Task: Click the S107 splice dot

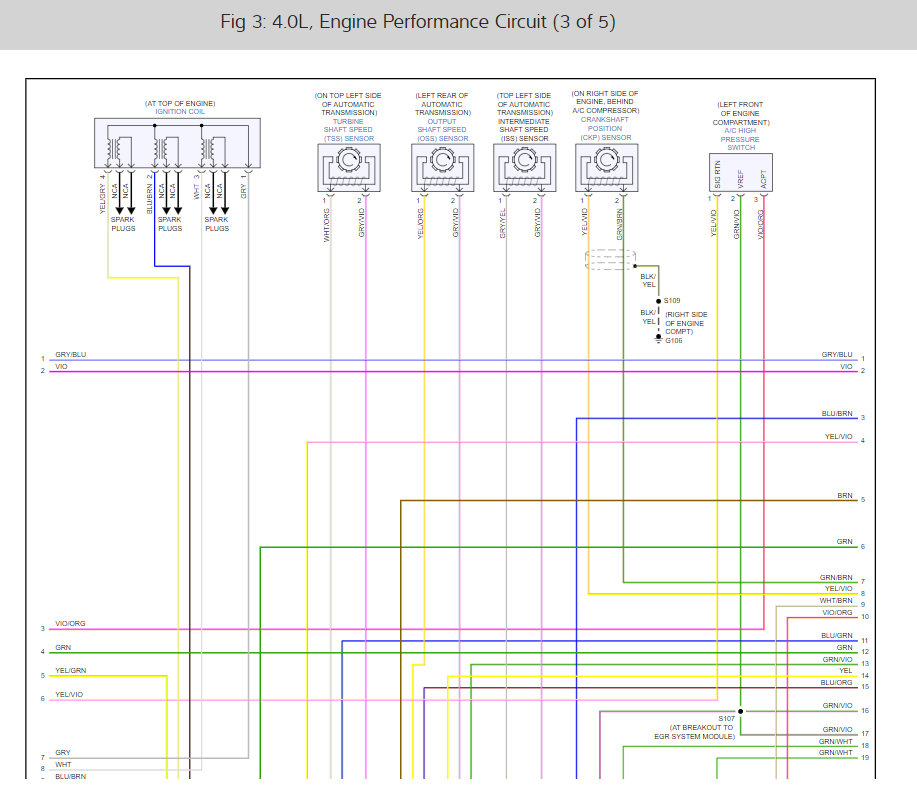Action: click(x=740, y=712)
